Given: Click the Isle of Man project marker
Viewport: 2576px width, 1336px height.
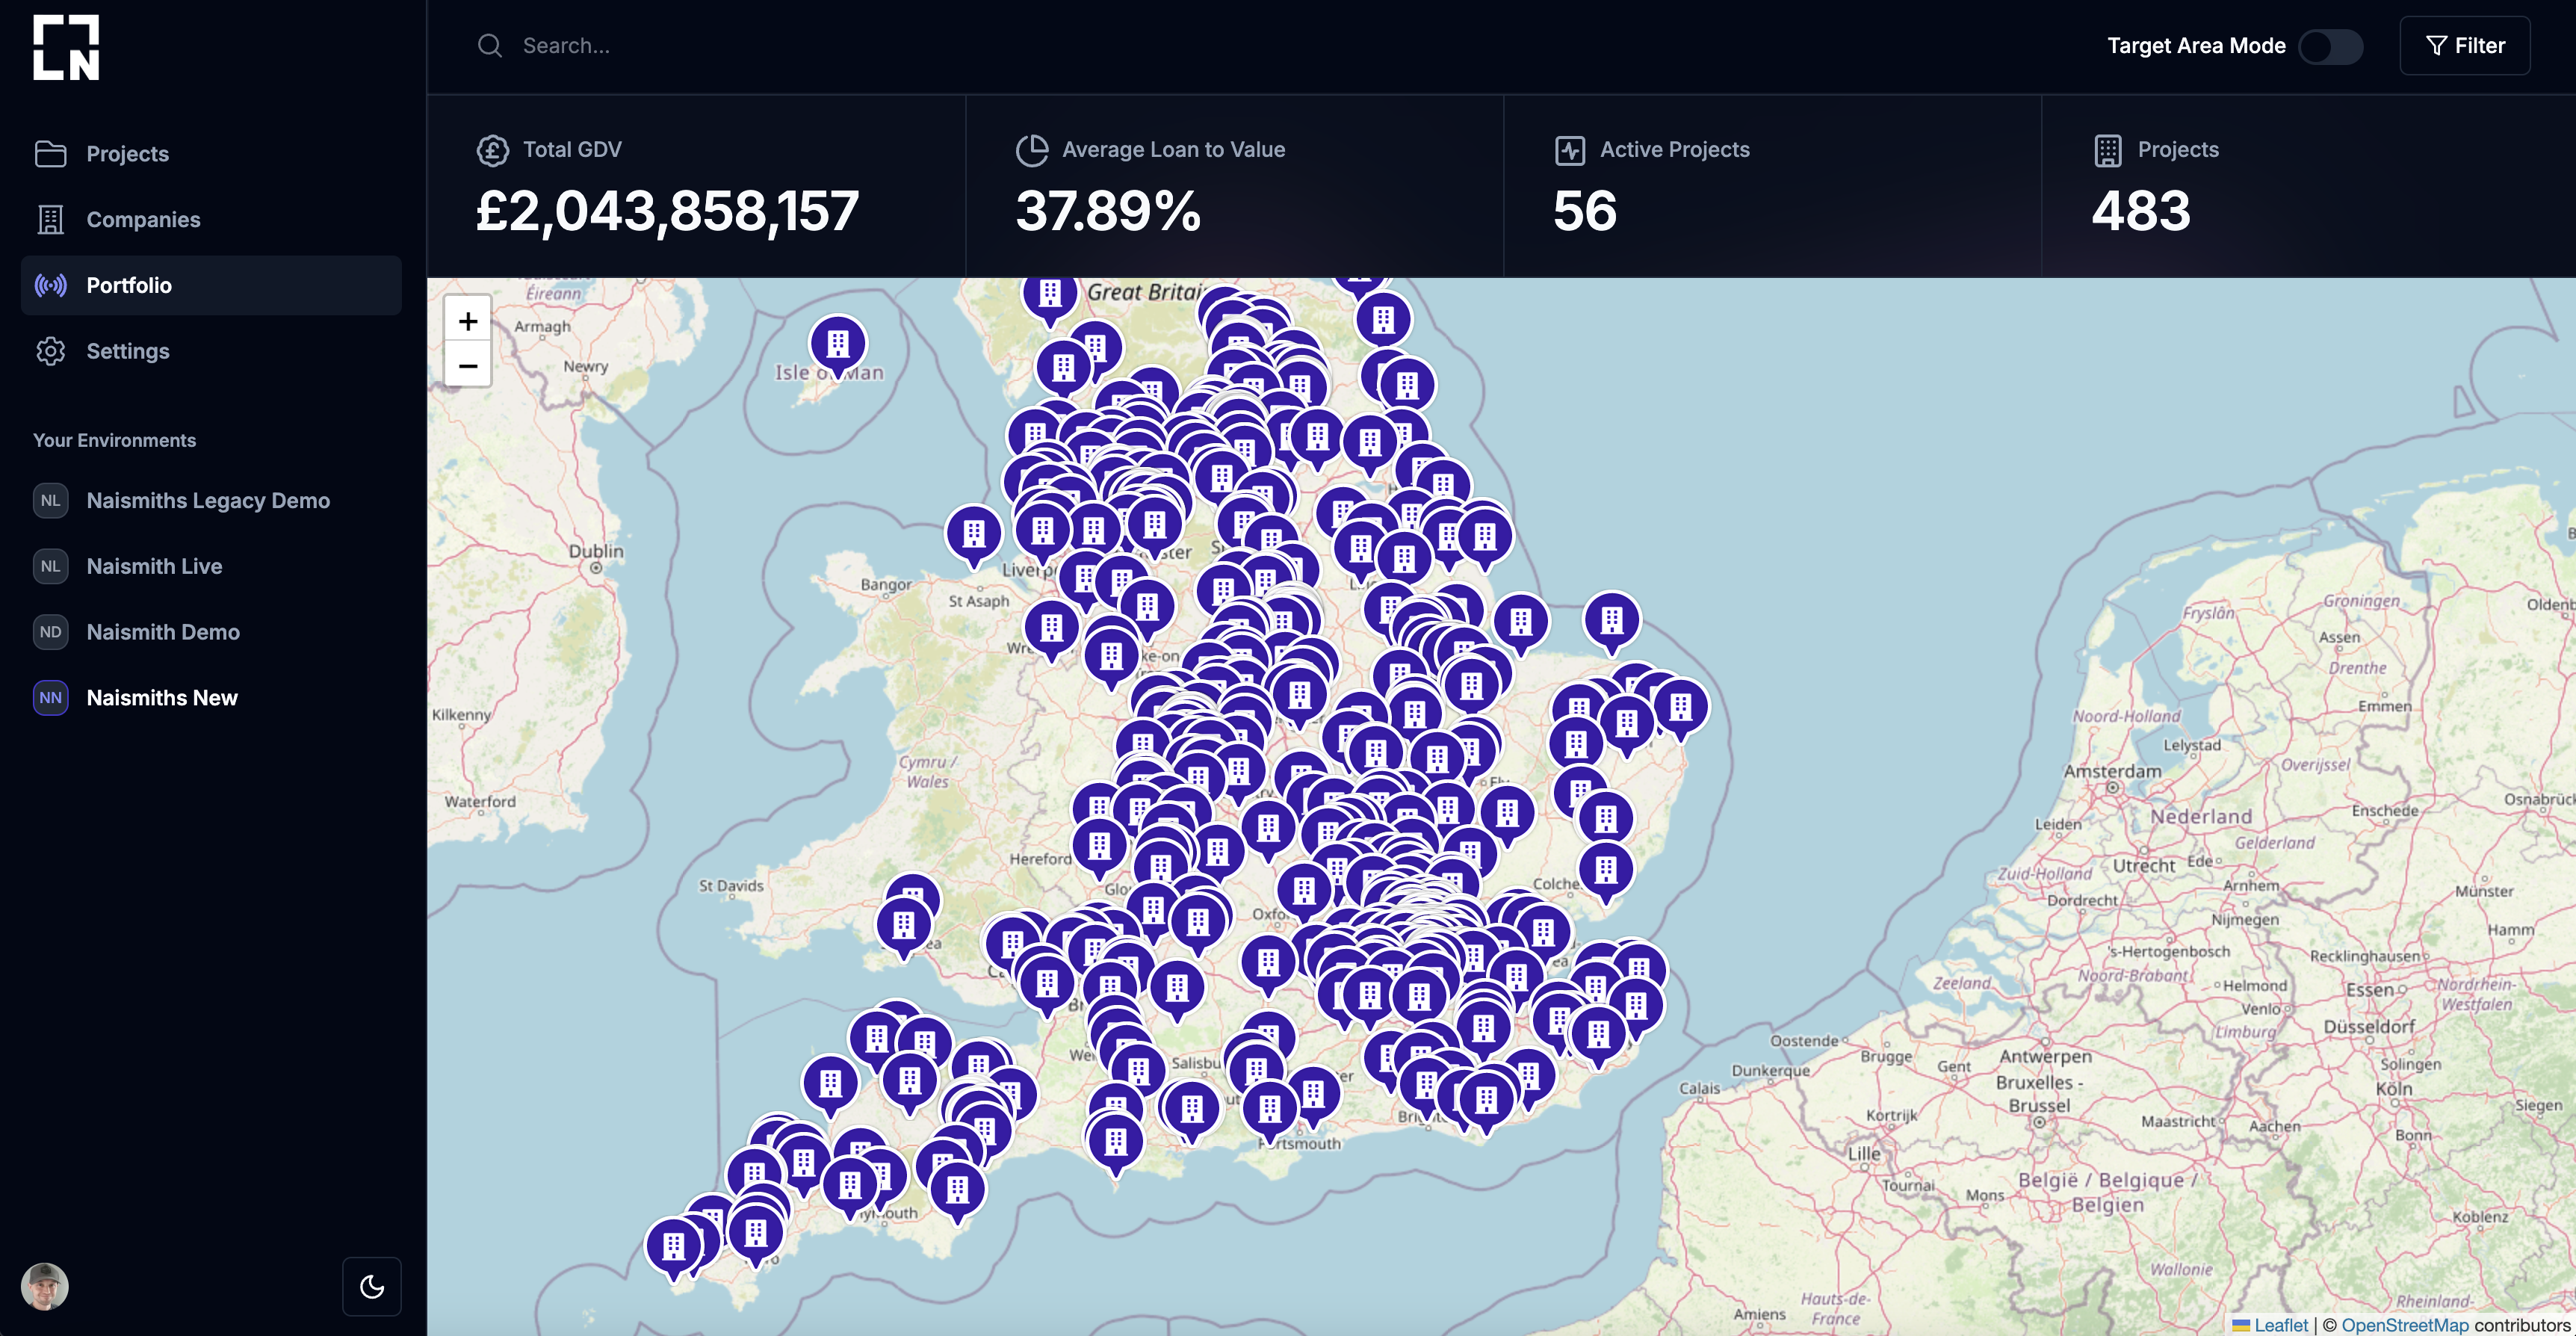Looking at the screenshot, I should [x=837, y=344].
